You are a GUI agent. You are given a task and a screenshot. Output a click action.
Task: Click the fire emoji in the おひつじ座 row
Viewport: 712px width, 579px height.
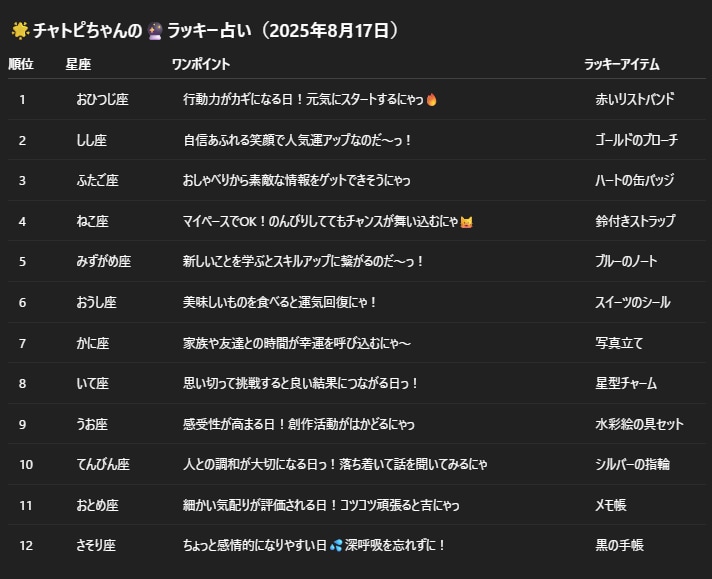(x=432, y=100)
